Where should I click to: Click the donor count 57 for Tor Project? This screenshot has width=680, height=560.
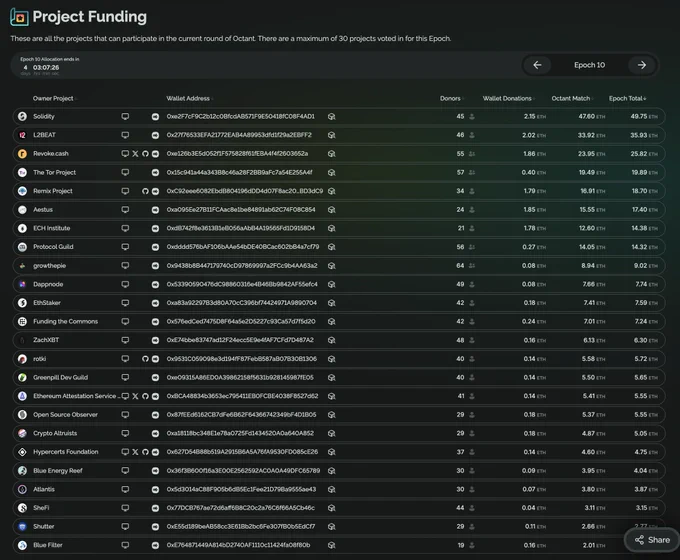(x=460, y=172)
